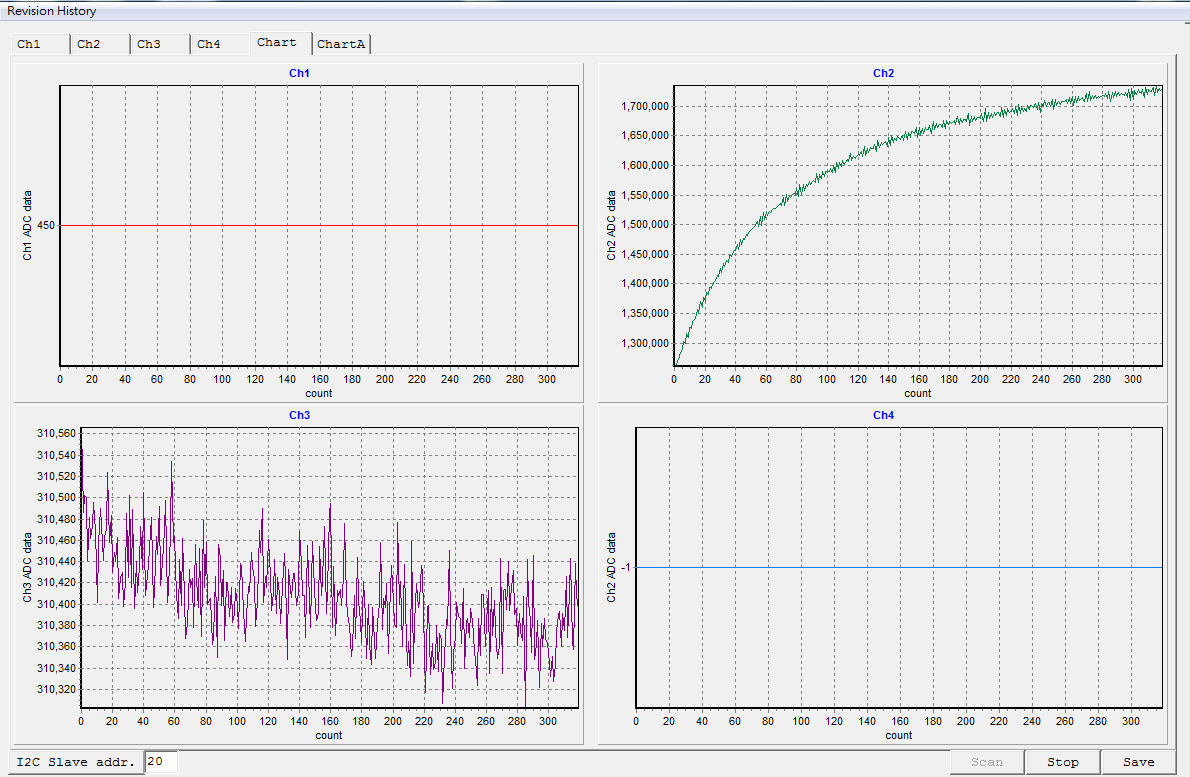The height and width of the screenshot is (777, 1190).
Task: Click the Revision History title text
Action: (x=52, y=11)
